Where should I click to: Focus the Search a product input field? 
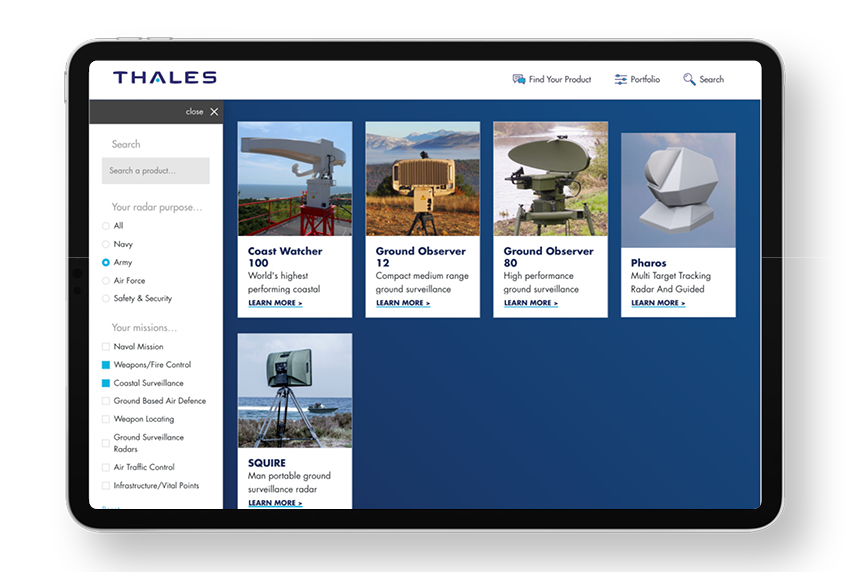(x=155, y=171)
